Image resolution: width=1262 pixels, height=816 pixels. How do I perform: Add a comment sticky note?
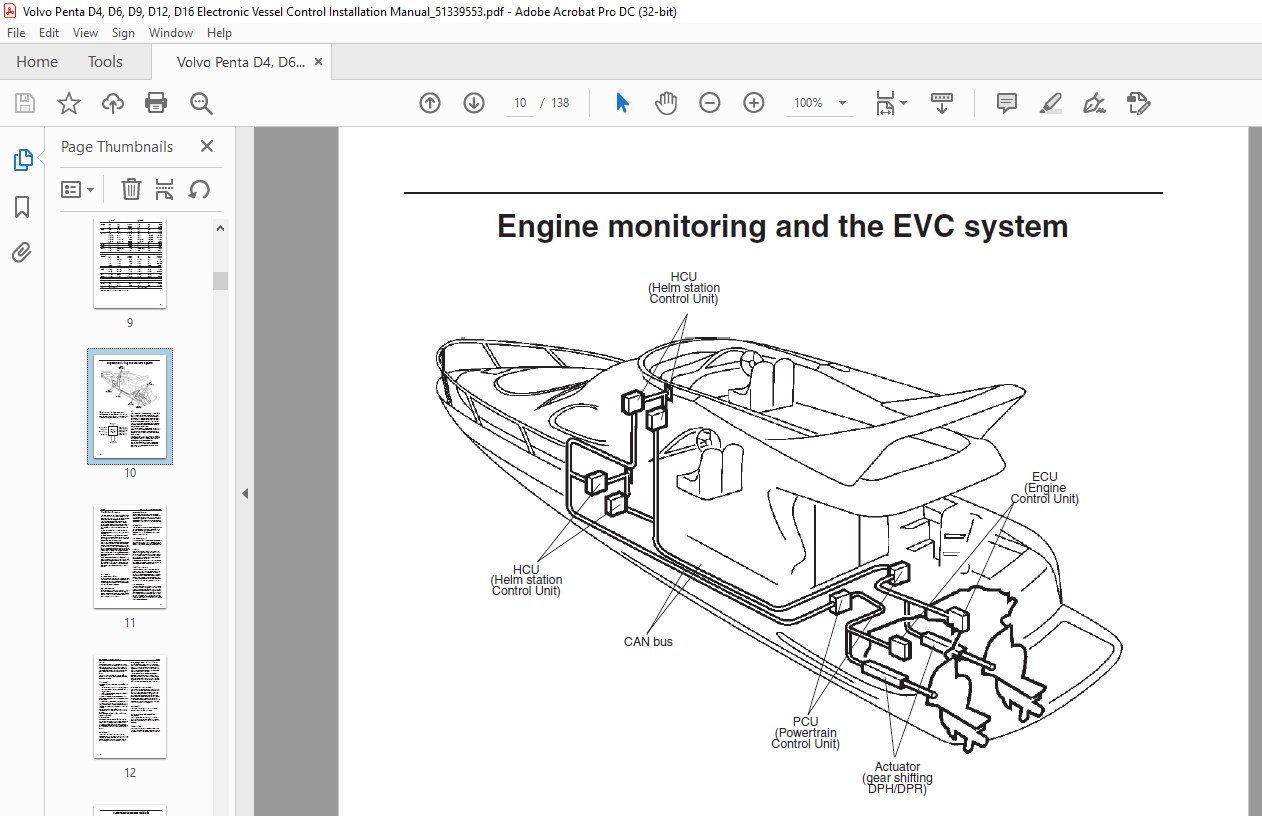click(1006, 103)
